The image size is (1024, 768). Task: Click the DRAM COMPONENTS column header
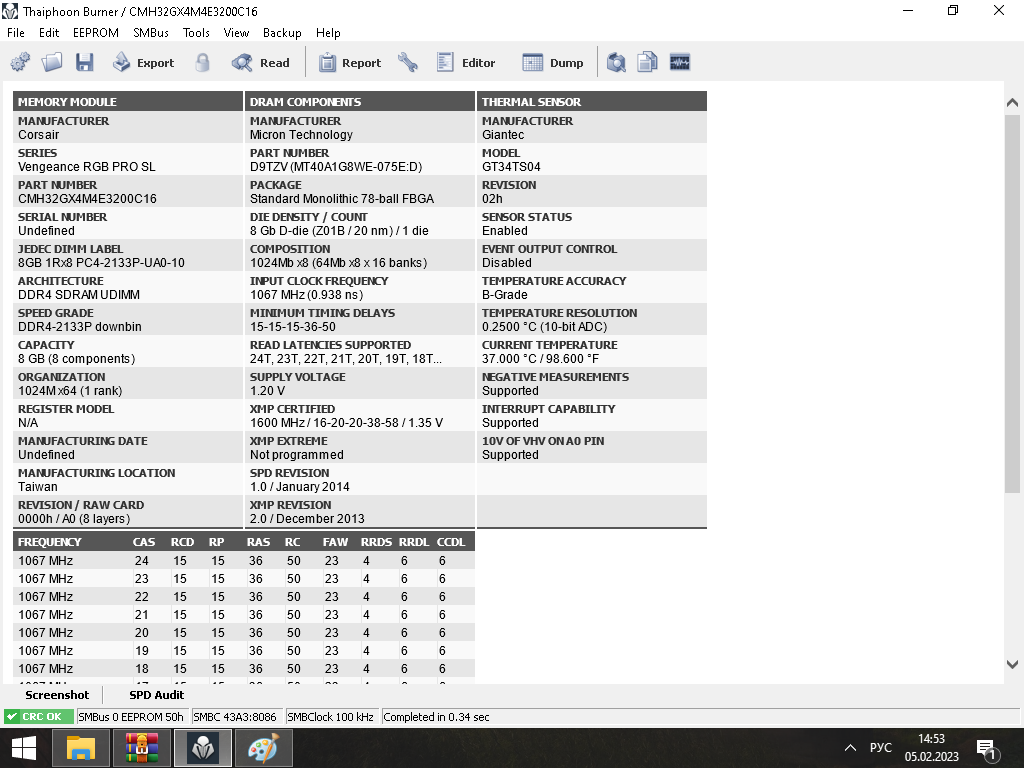[x=360, y=101]
